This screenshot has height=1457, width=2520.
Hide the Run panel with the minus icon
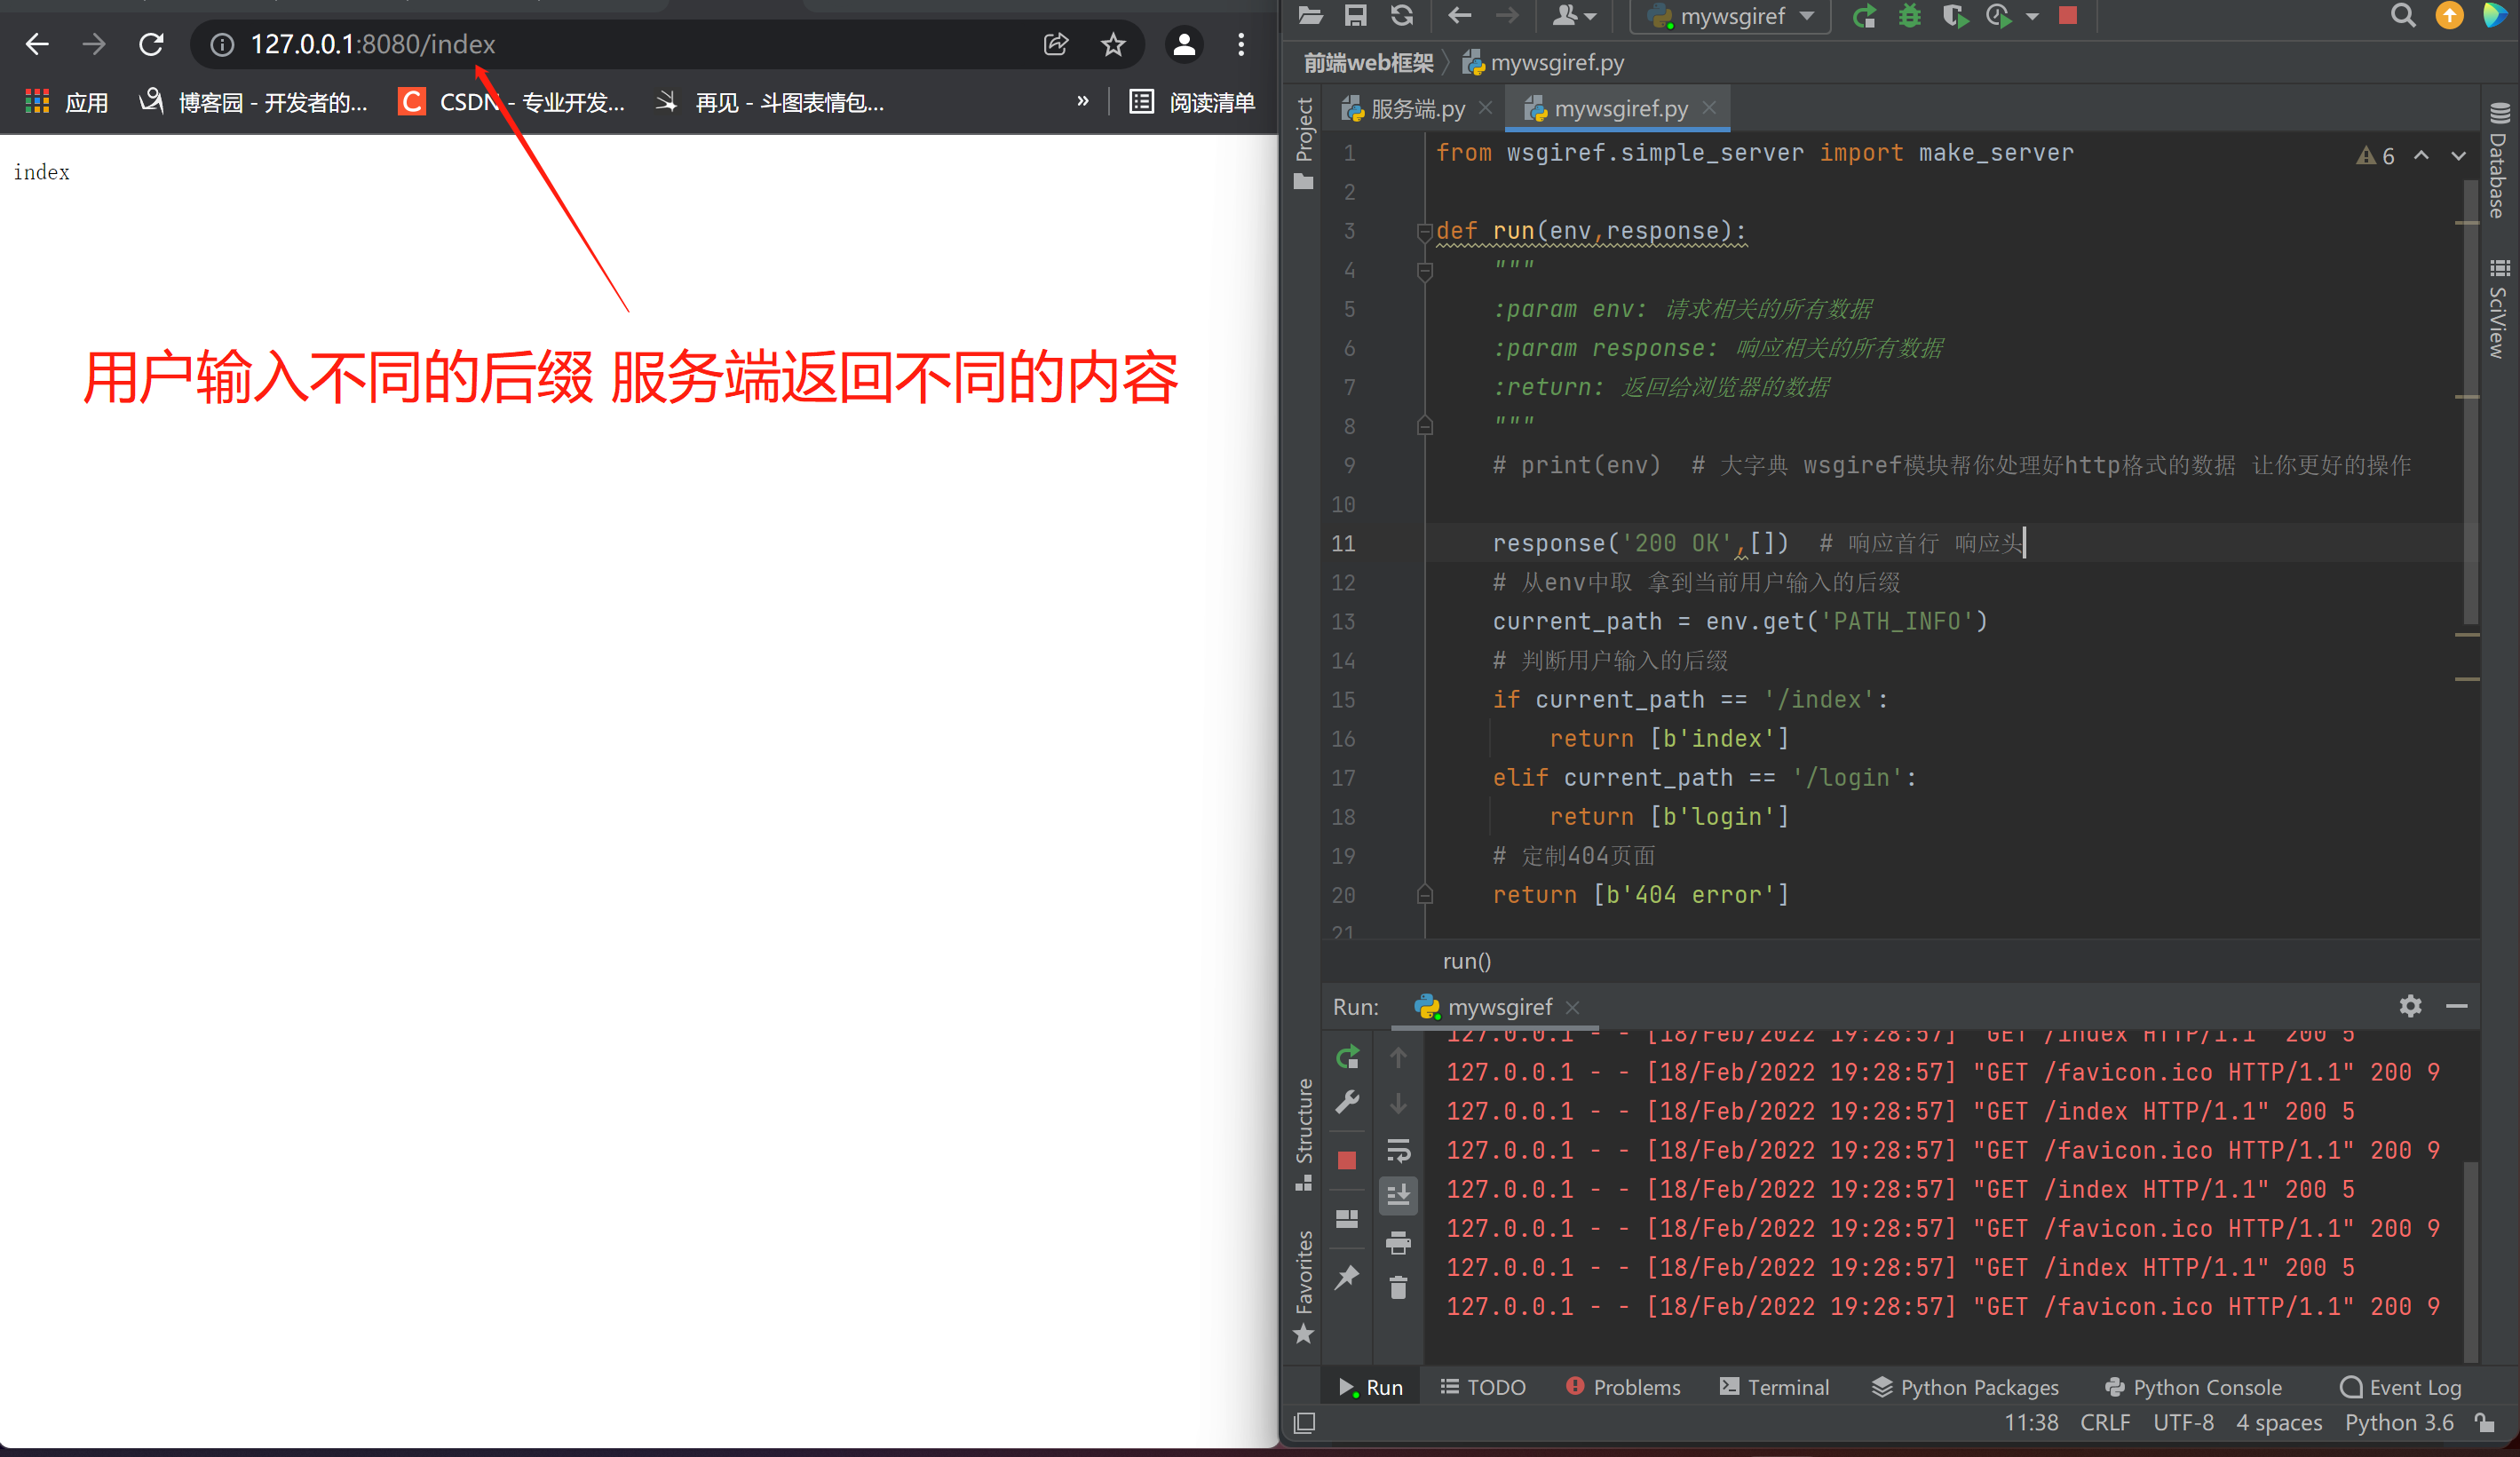click(x=2457, y=1006)
